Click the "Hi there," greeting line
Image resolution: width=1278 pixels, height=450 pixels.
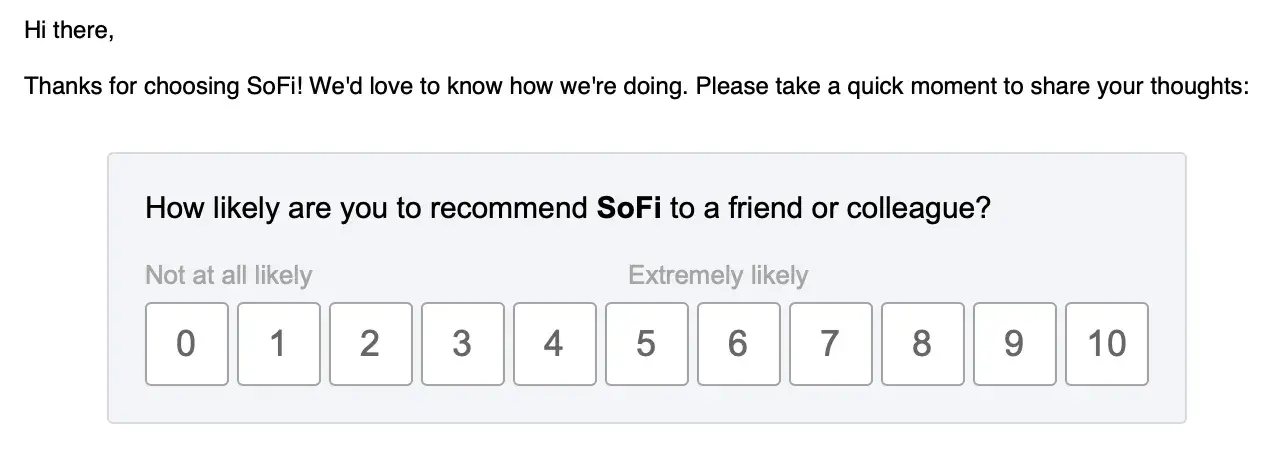(70, 31)
